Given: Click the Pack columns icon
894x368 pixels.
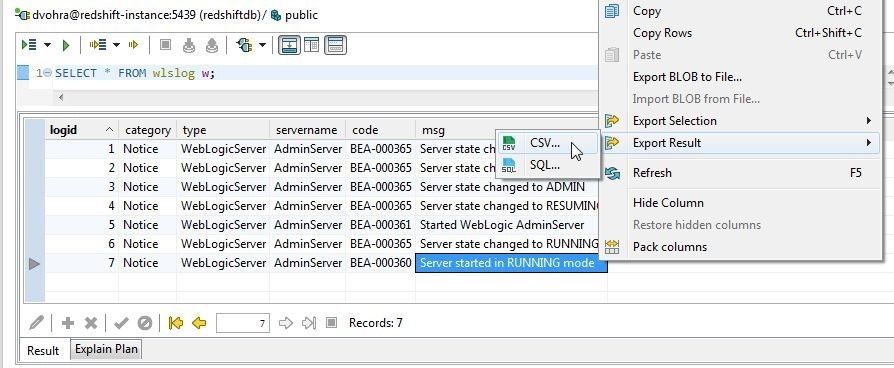Looking at the screenshot, I should (612, 247).
